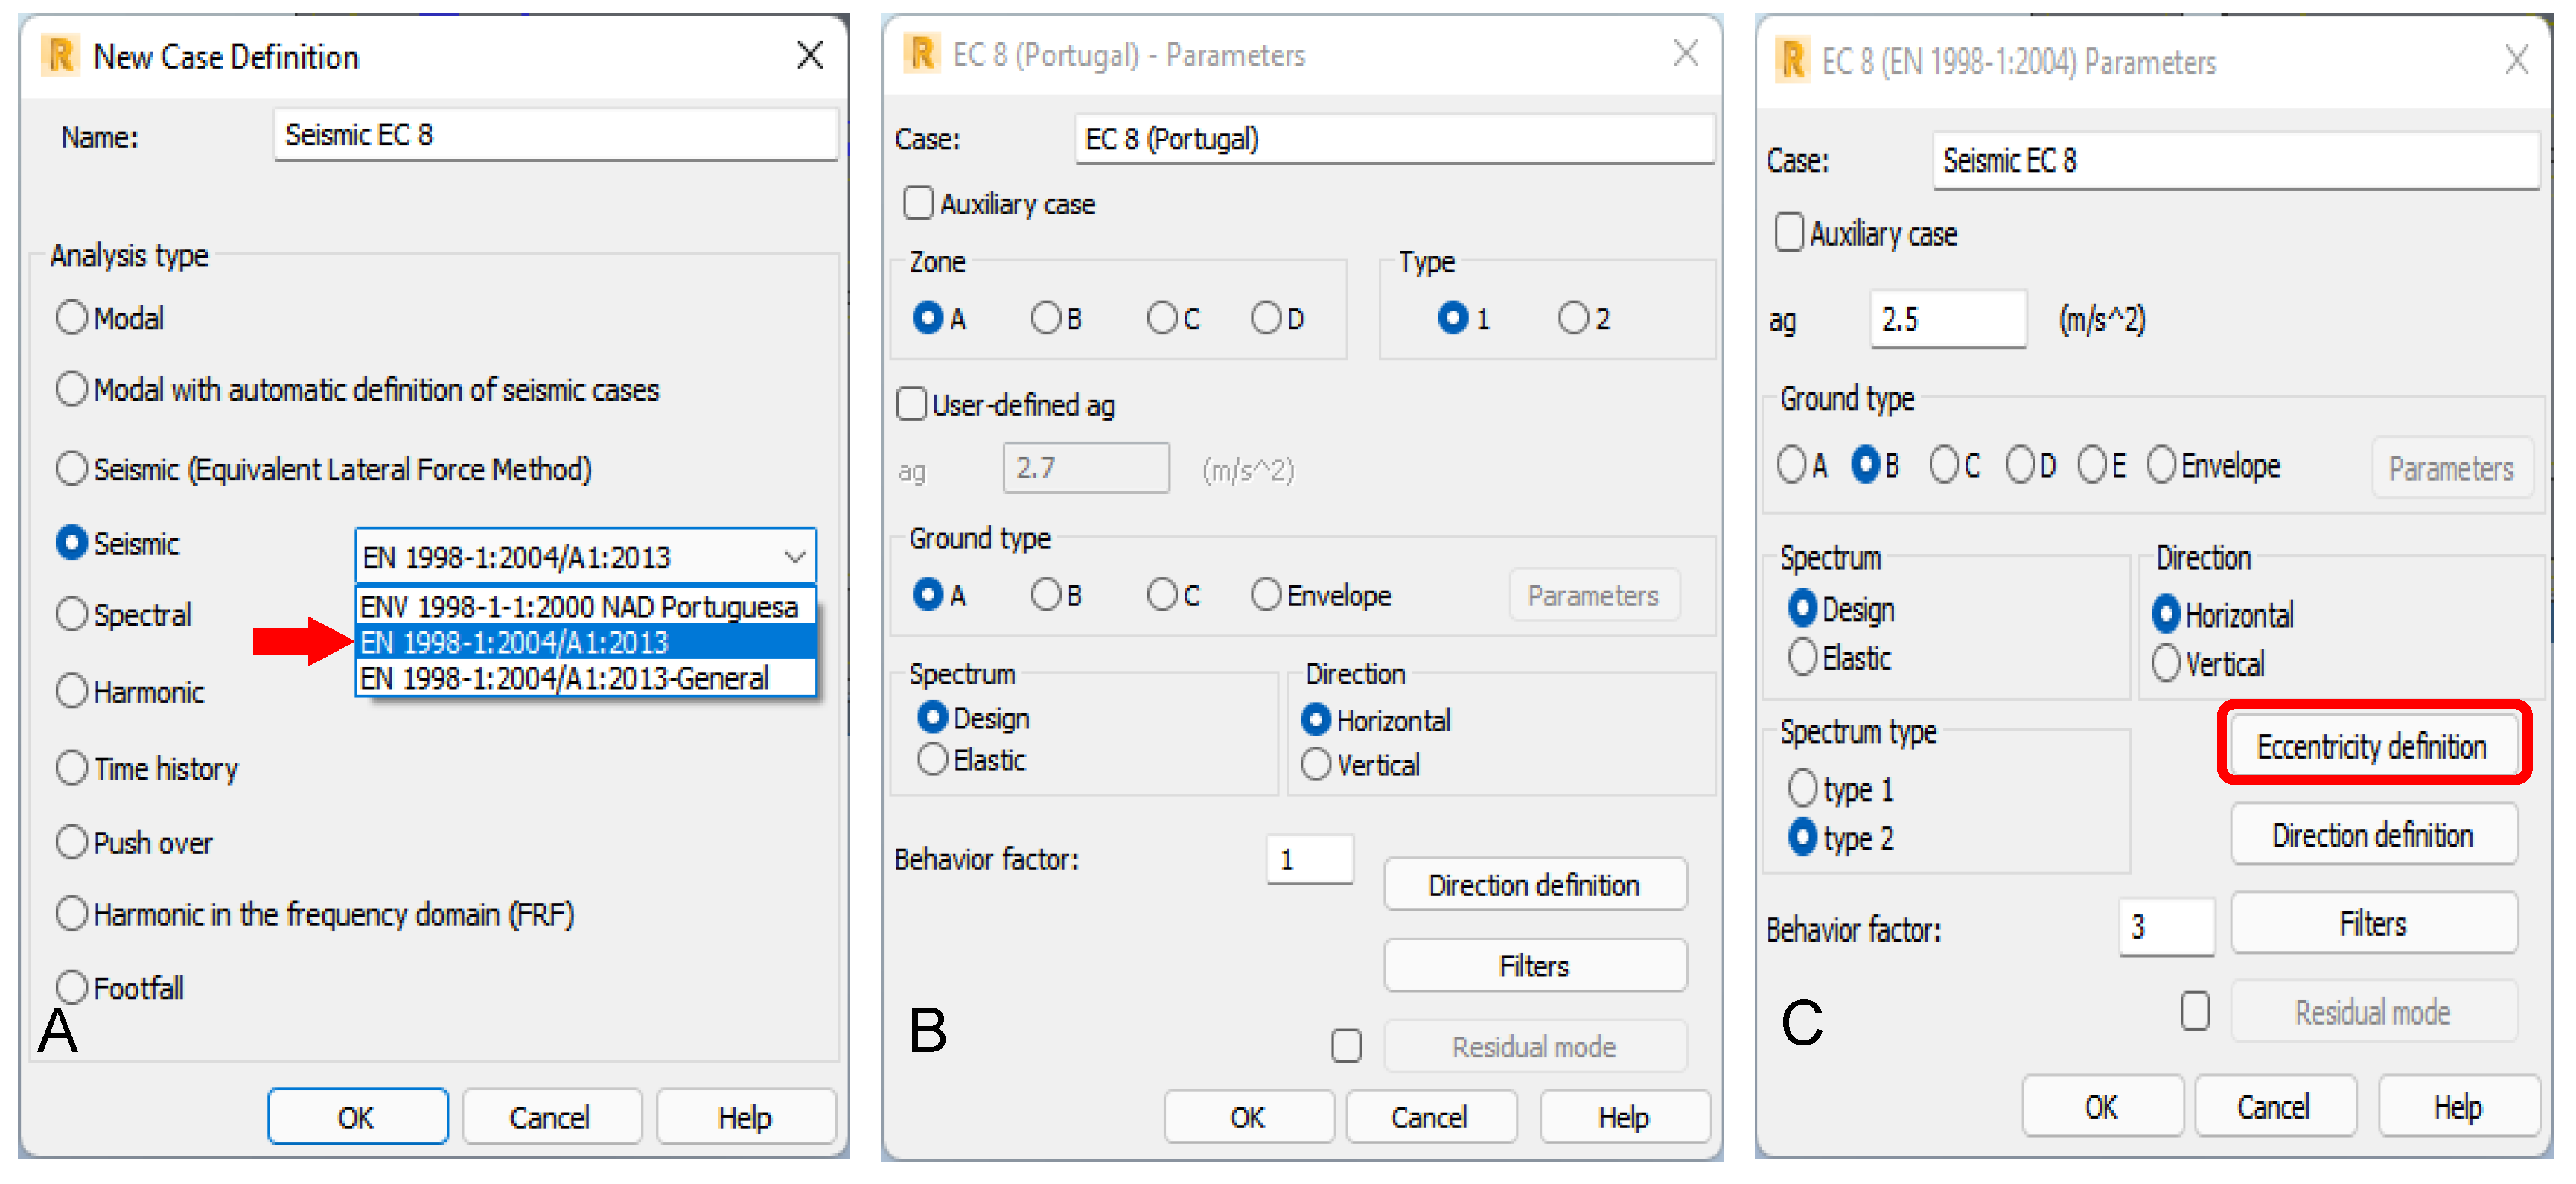Close the New Case Definition dialog
2576x1184 pixels.
(x=810, y=55)
